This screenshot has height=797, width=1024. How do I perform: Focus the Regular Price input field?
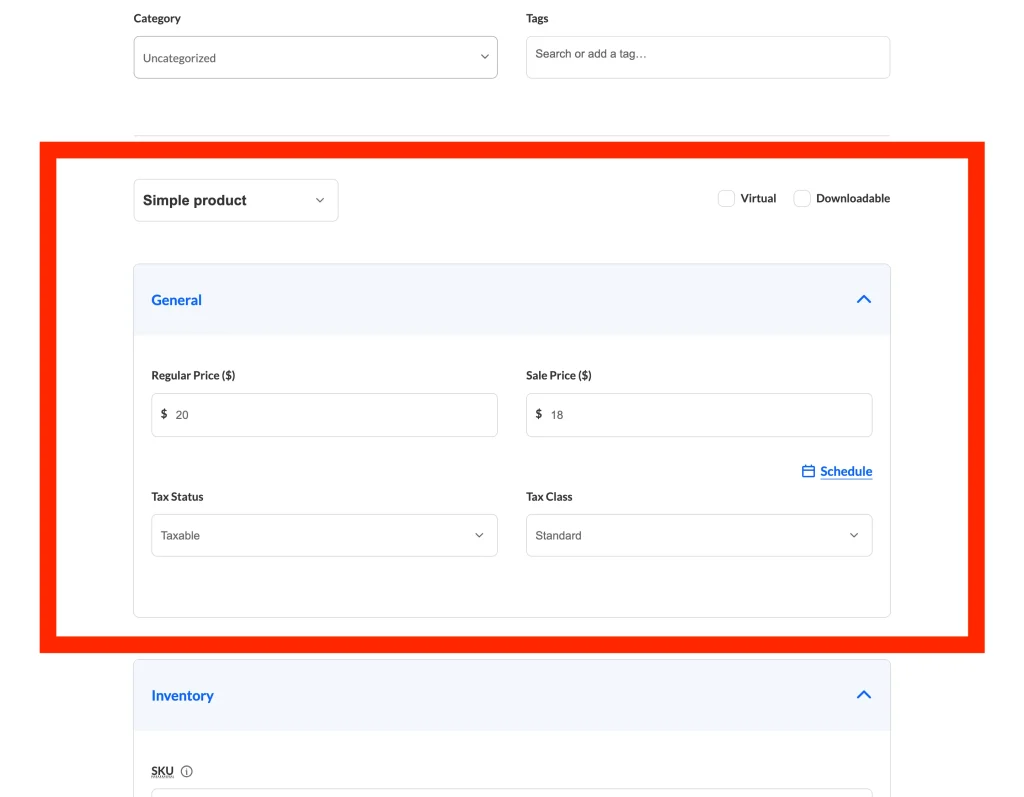(330, 414)
